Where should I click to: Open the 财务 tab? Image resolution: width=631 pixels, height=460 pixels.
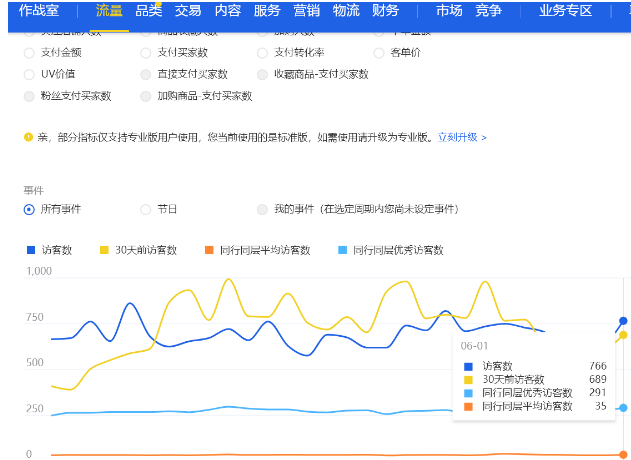click(385, 10)
